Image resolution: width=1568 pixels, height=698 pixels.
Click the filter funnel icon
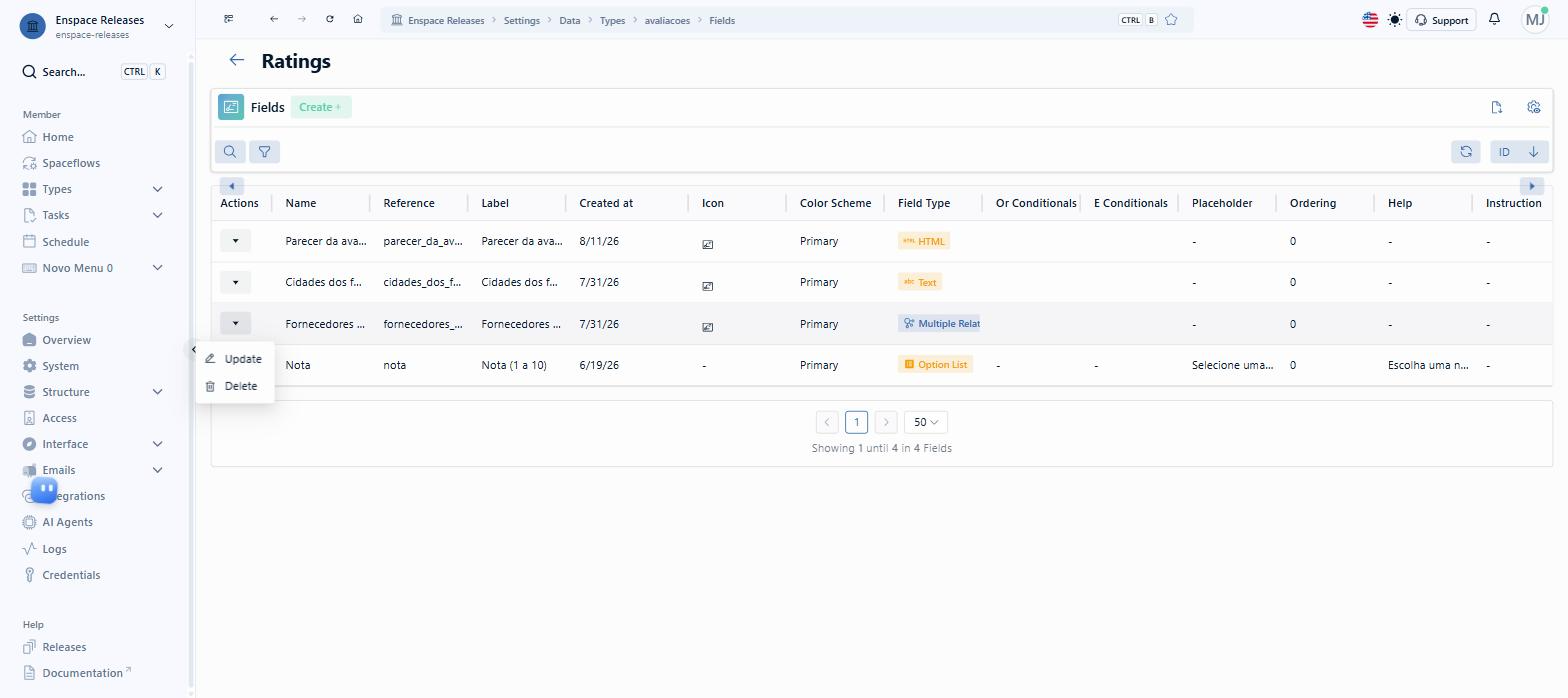point(265,152)
